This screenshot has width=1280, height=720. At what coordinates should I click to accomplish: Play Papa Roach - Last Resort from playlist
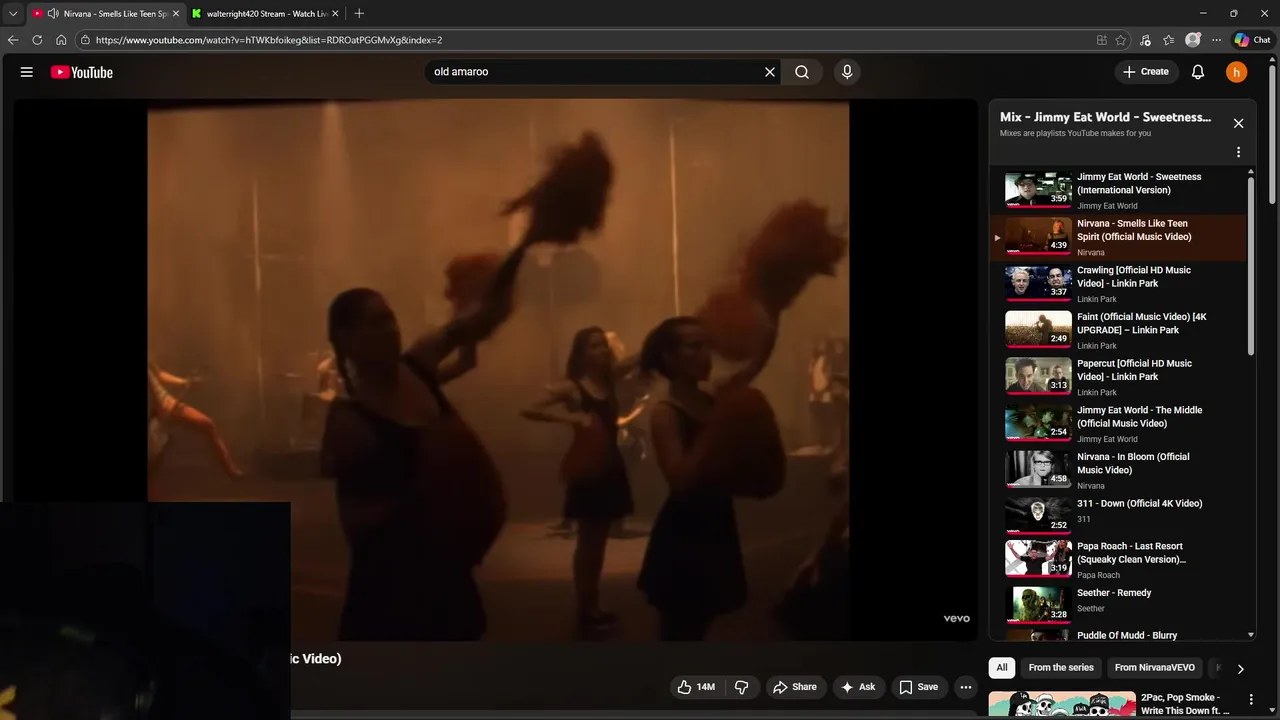(1119, 560)
